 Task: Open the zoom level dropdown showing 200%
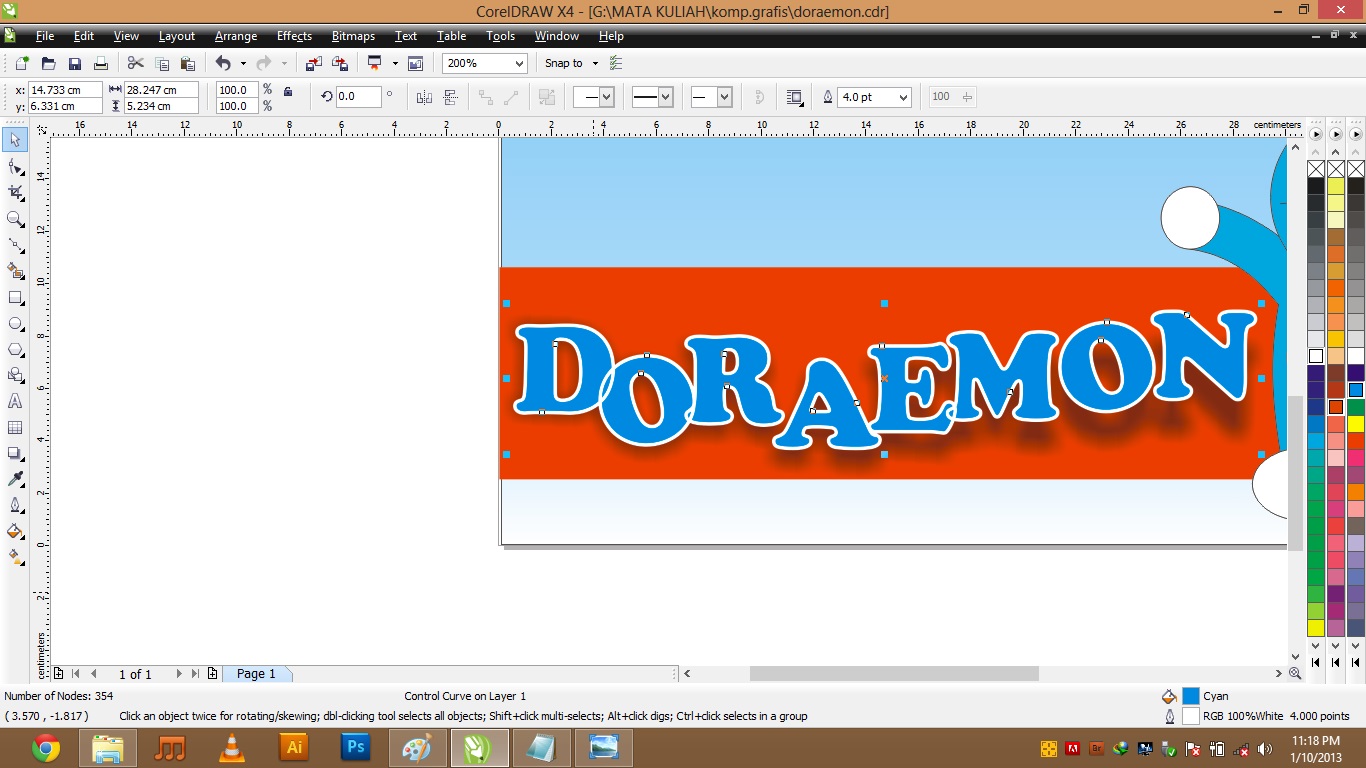[519, 63]
